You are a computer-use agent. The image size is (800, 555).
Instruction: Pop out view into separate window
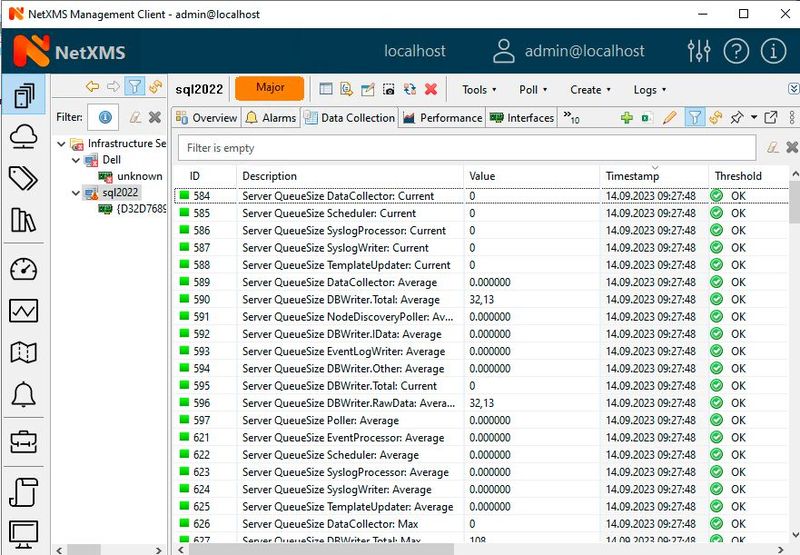(x=771, y=118)
